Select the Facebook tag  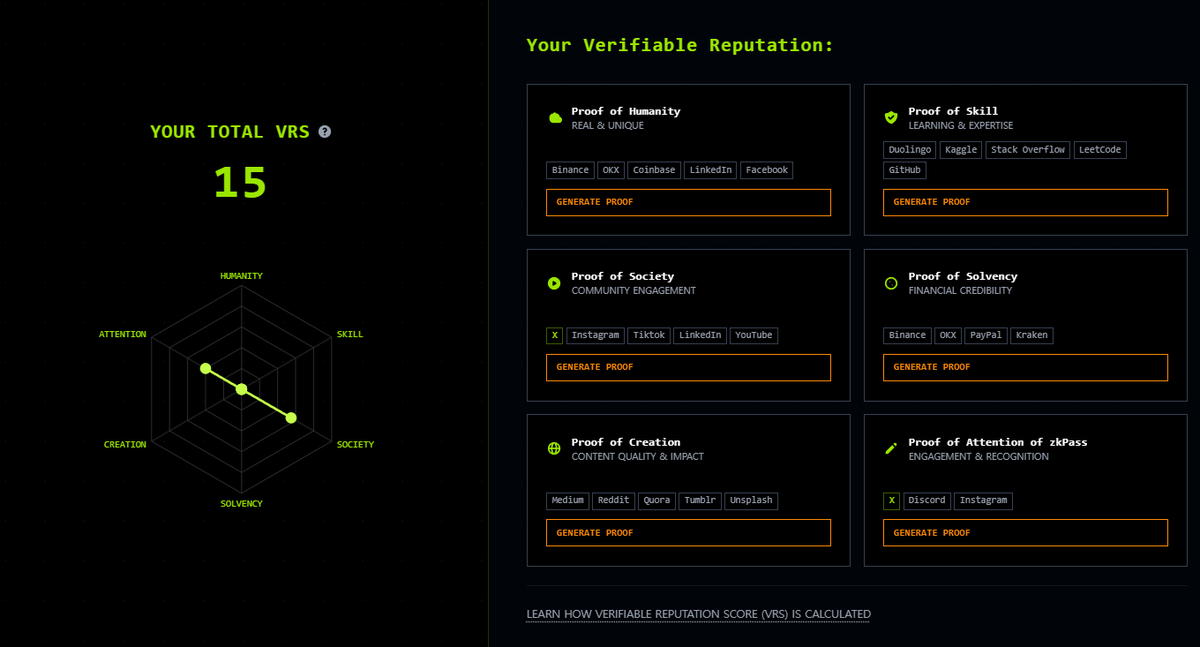pyautogui.click(x=767, y=170)
